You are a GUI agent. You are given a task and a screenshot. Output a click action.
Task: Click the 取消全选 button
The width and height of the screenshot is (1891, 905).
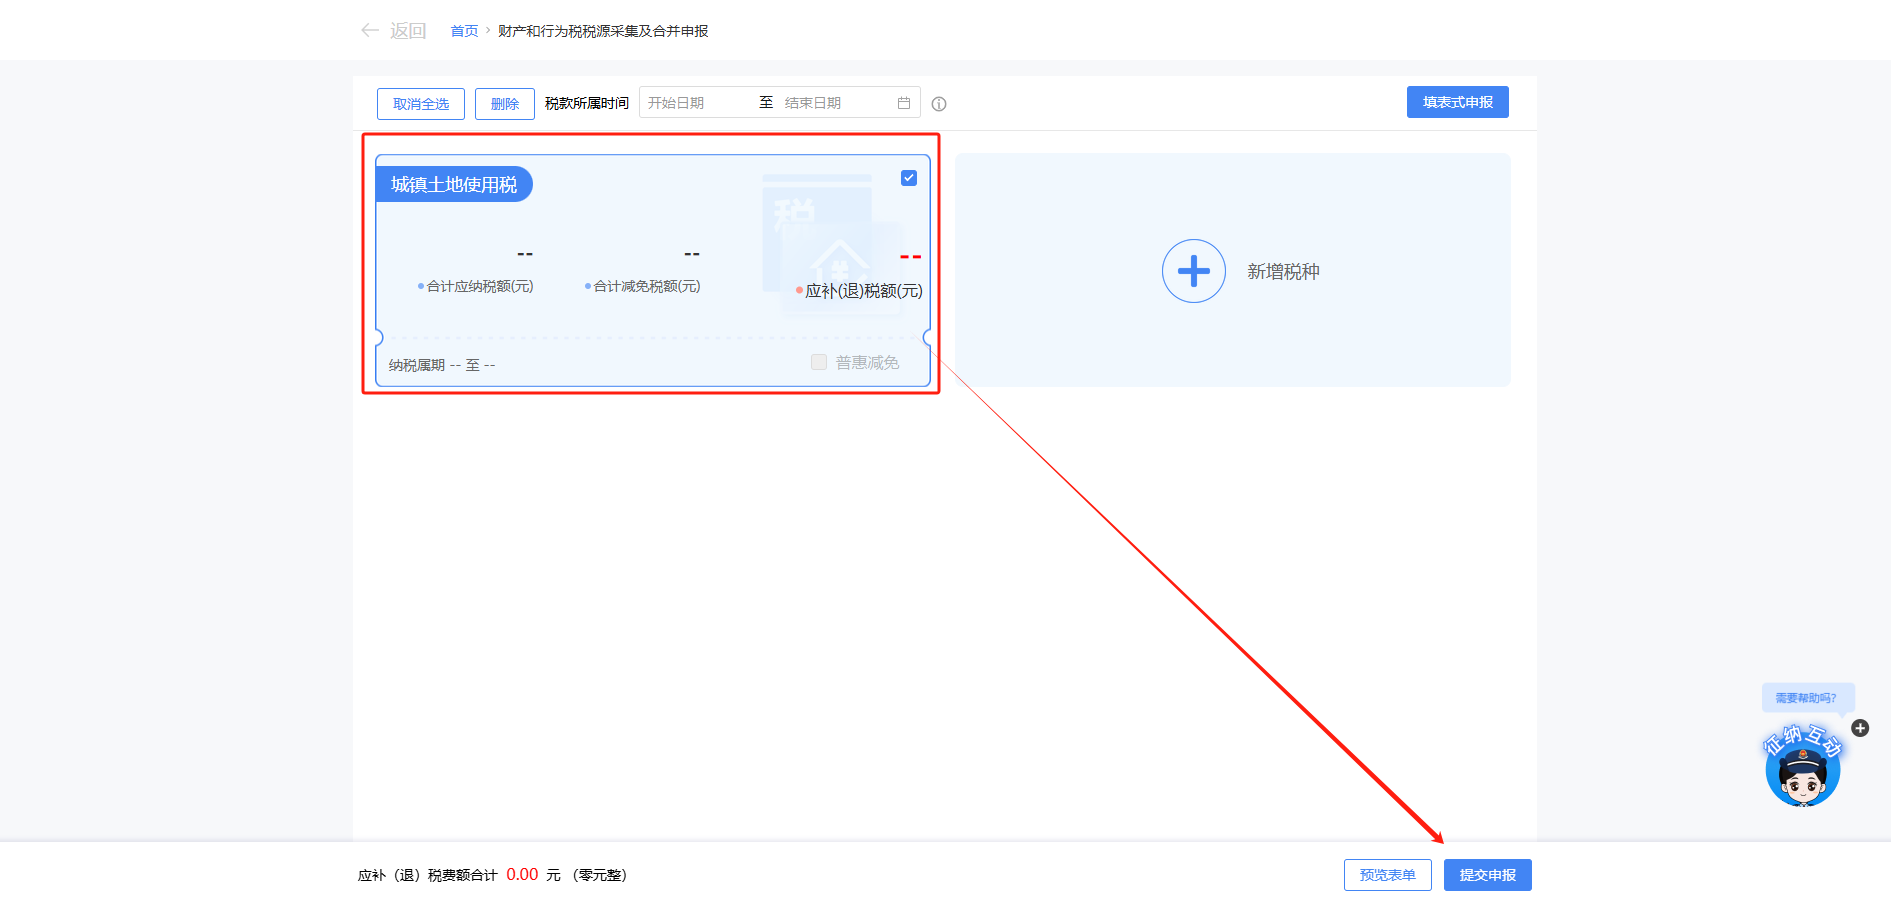pos(420,103)
